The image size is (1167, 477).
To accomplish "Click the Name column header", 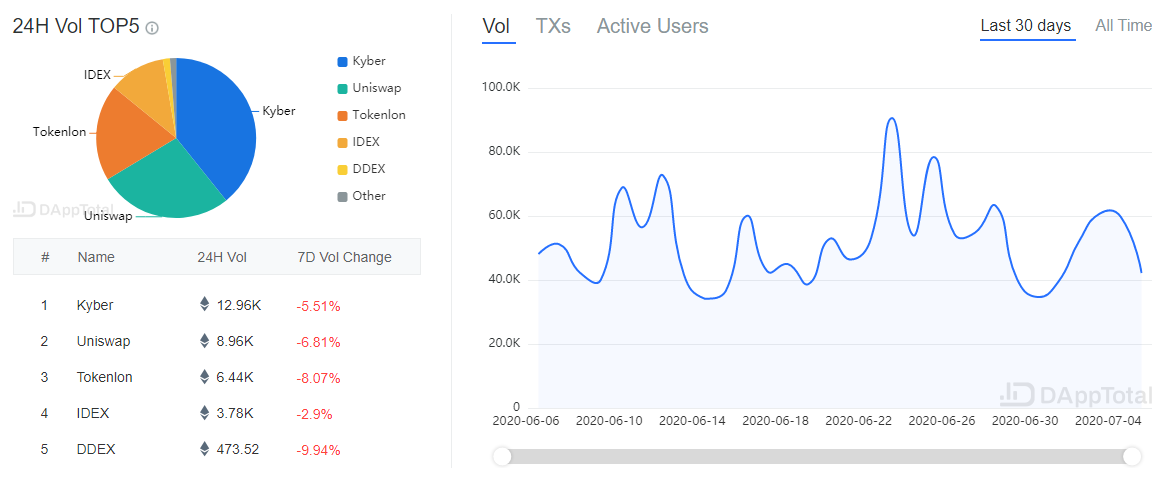I will coord(96,257).
